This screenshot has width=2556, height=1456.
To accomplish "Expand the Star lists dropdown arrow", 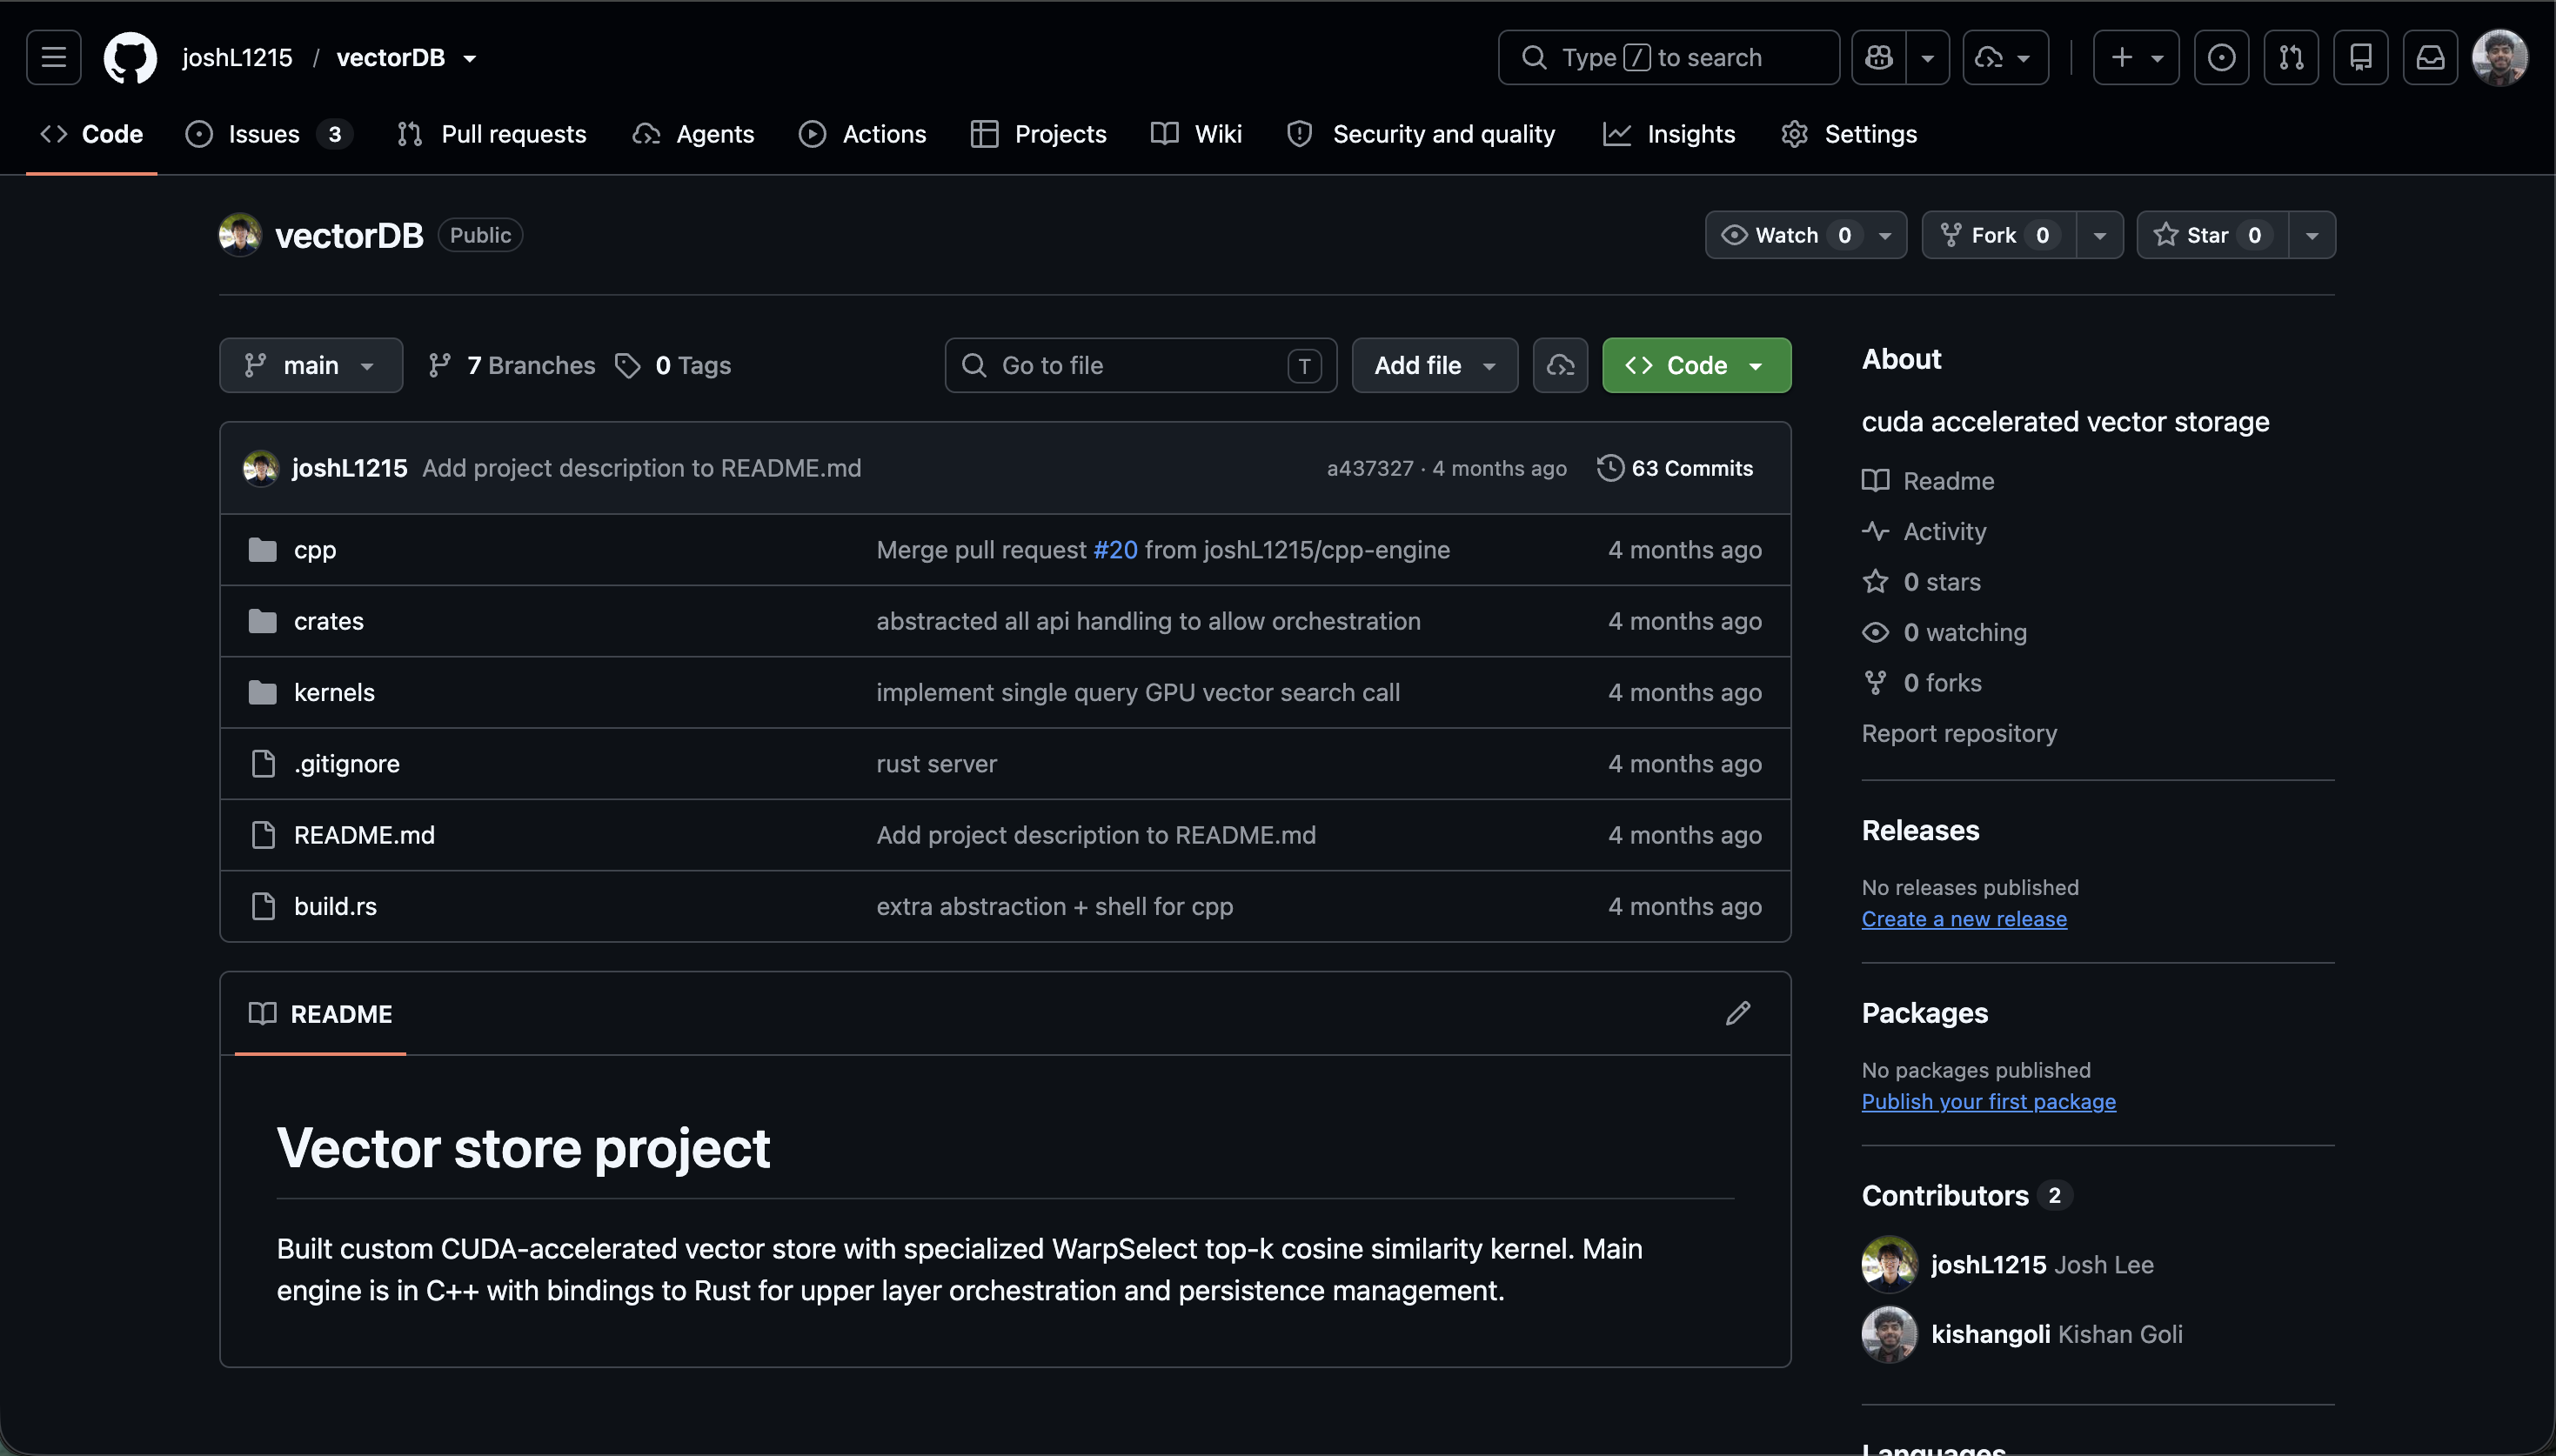I will coord(2312,235).
